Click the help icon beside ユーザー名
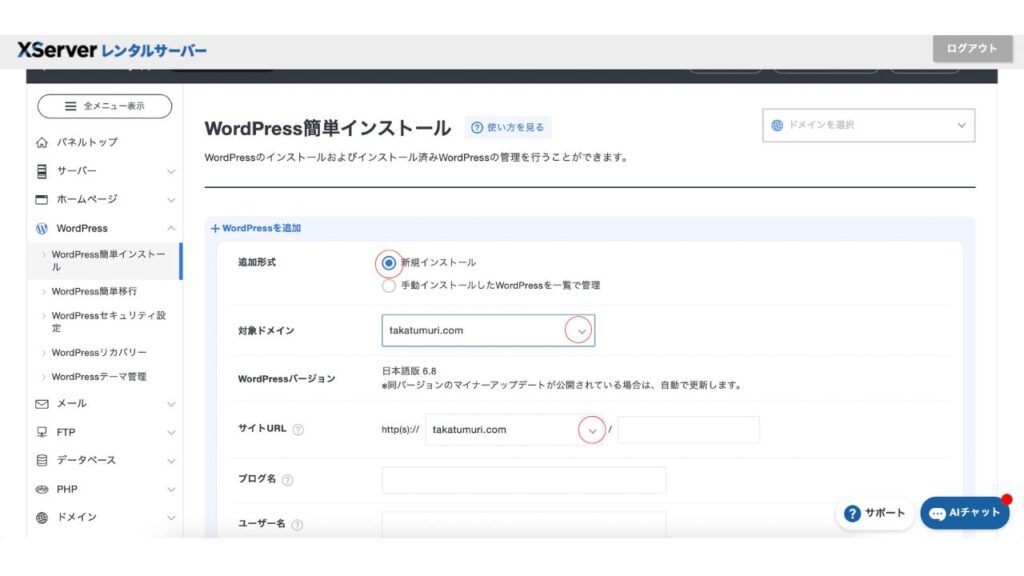Image resolution: width=1024 pixels, height=576 pixels. tap(297, 525)
